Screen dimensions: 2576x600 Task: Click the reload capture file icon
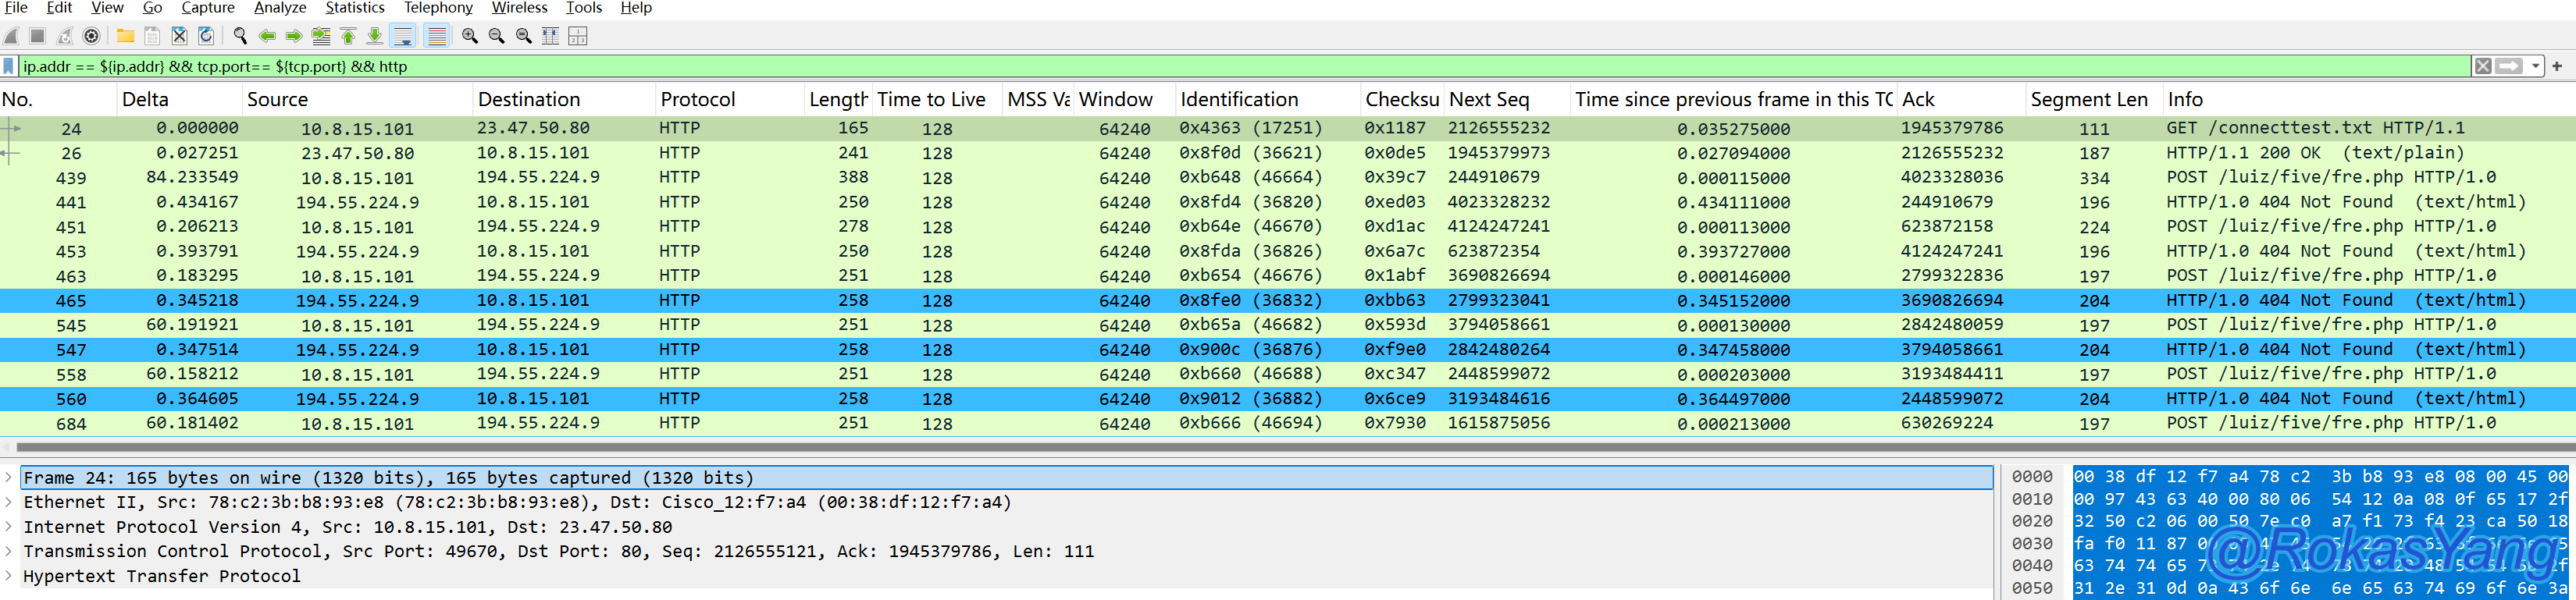(x=206, y=36)
